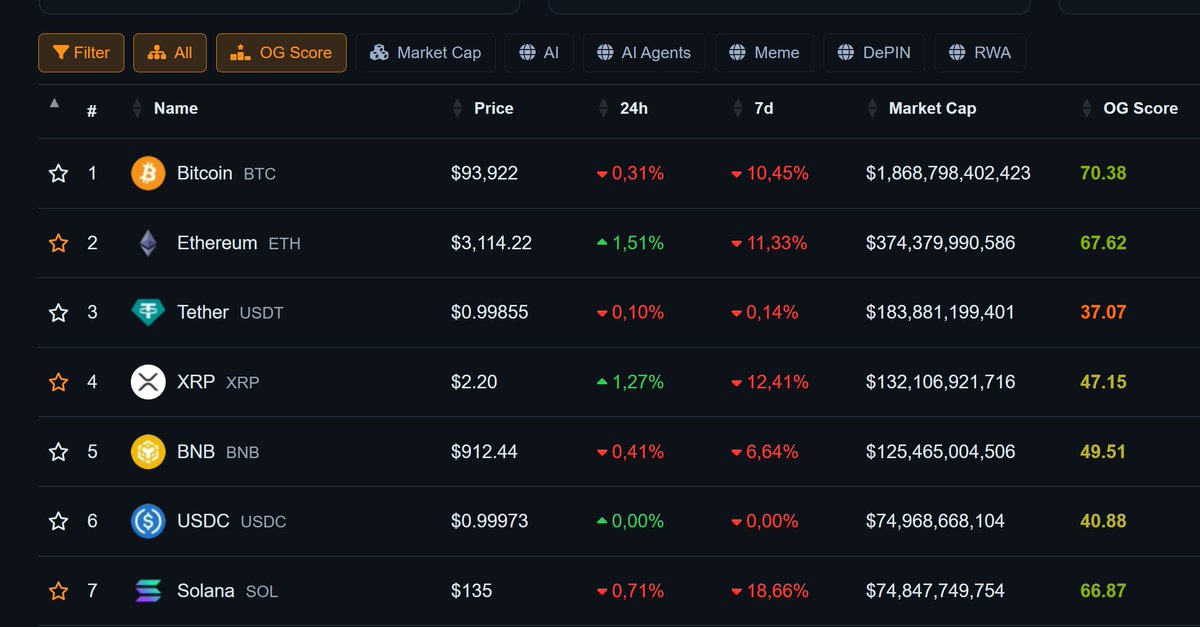The height and width of the screenshot is (627, 1200).
Task: Toggle favorite star for Ethereum
Action: [x=58, y=243]
